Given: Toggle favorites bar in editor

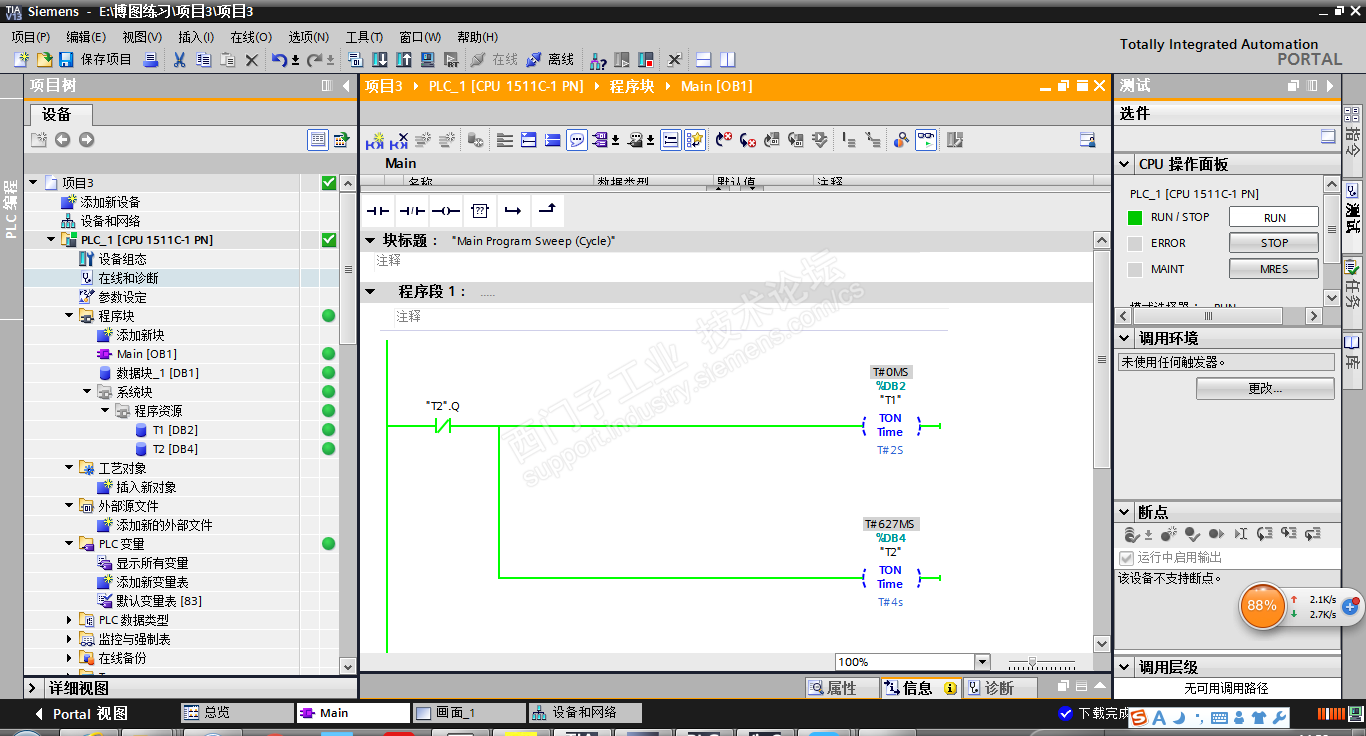Looking at the screenshot, I should (695, 140).
